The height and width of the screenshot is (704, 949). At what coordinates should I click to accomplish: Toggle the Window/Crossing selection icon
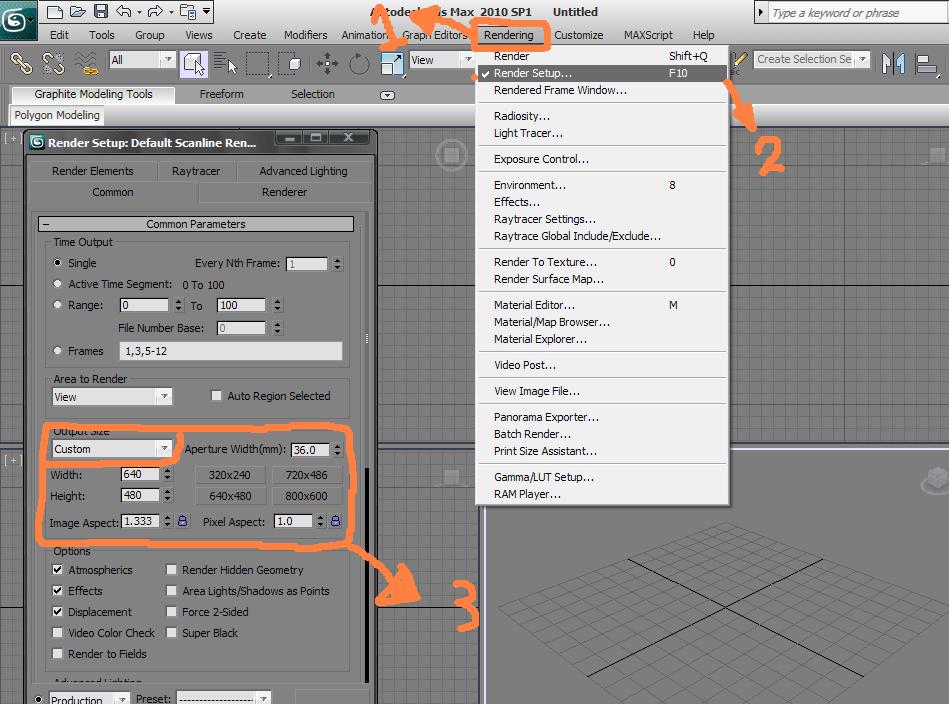click(x=291, y=63)
